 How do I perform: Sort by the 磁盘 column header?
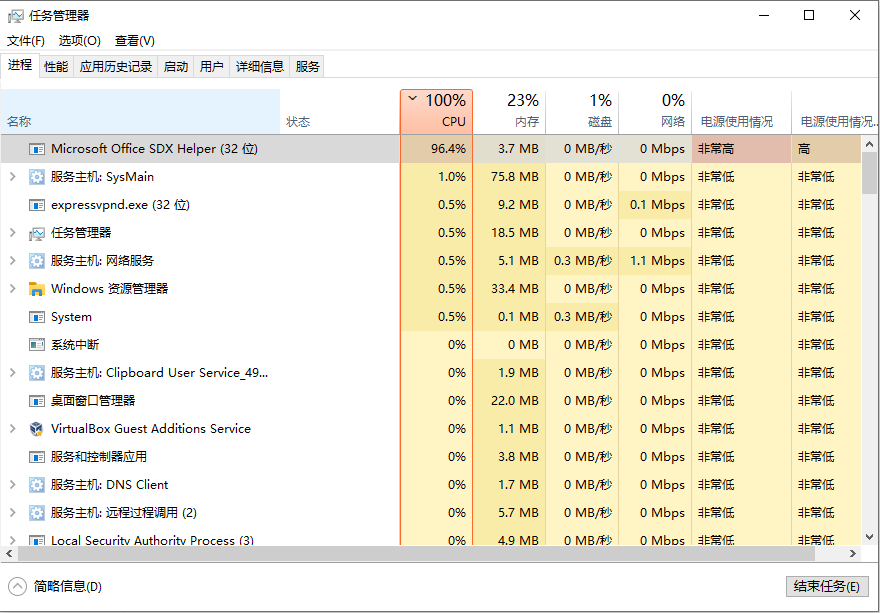click(582, 112)
